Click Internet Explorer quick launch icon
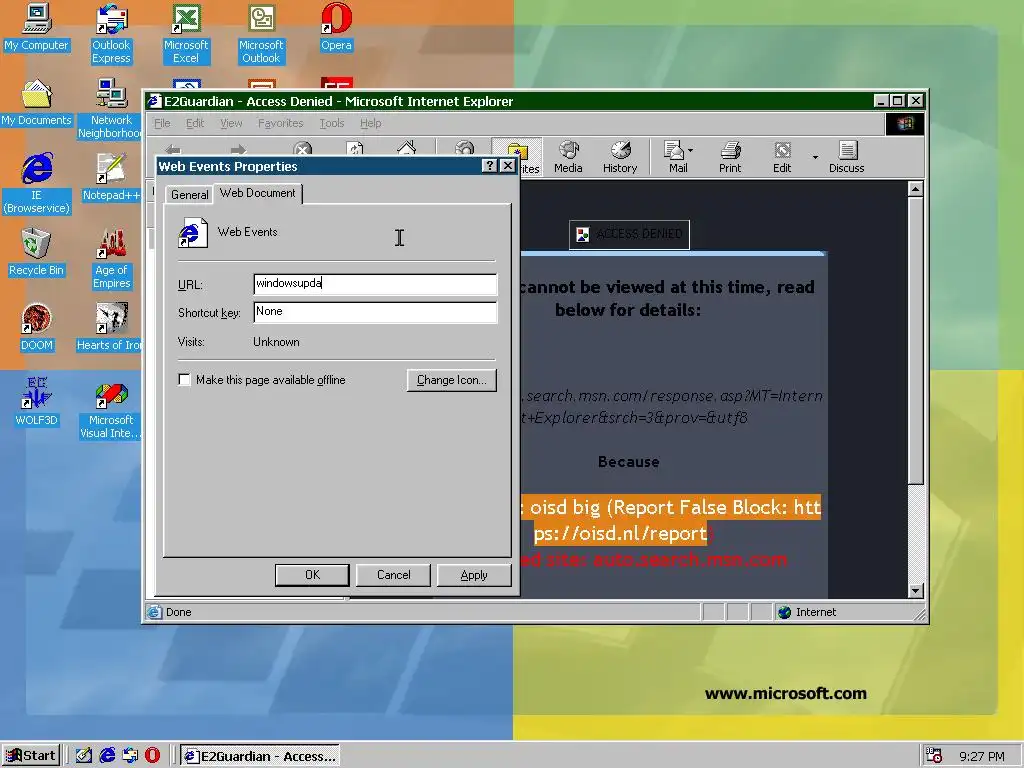The width and height of the screenshot is (1024, 768). coord(107,756)
